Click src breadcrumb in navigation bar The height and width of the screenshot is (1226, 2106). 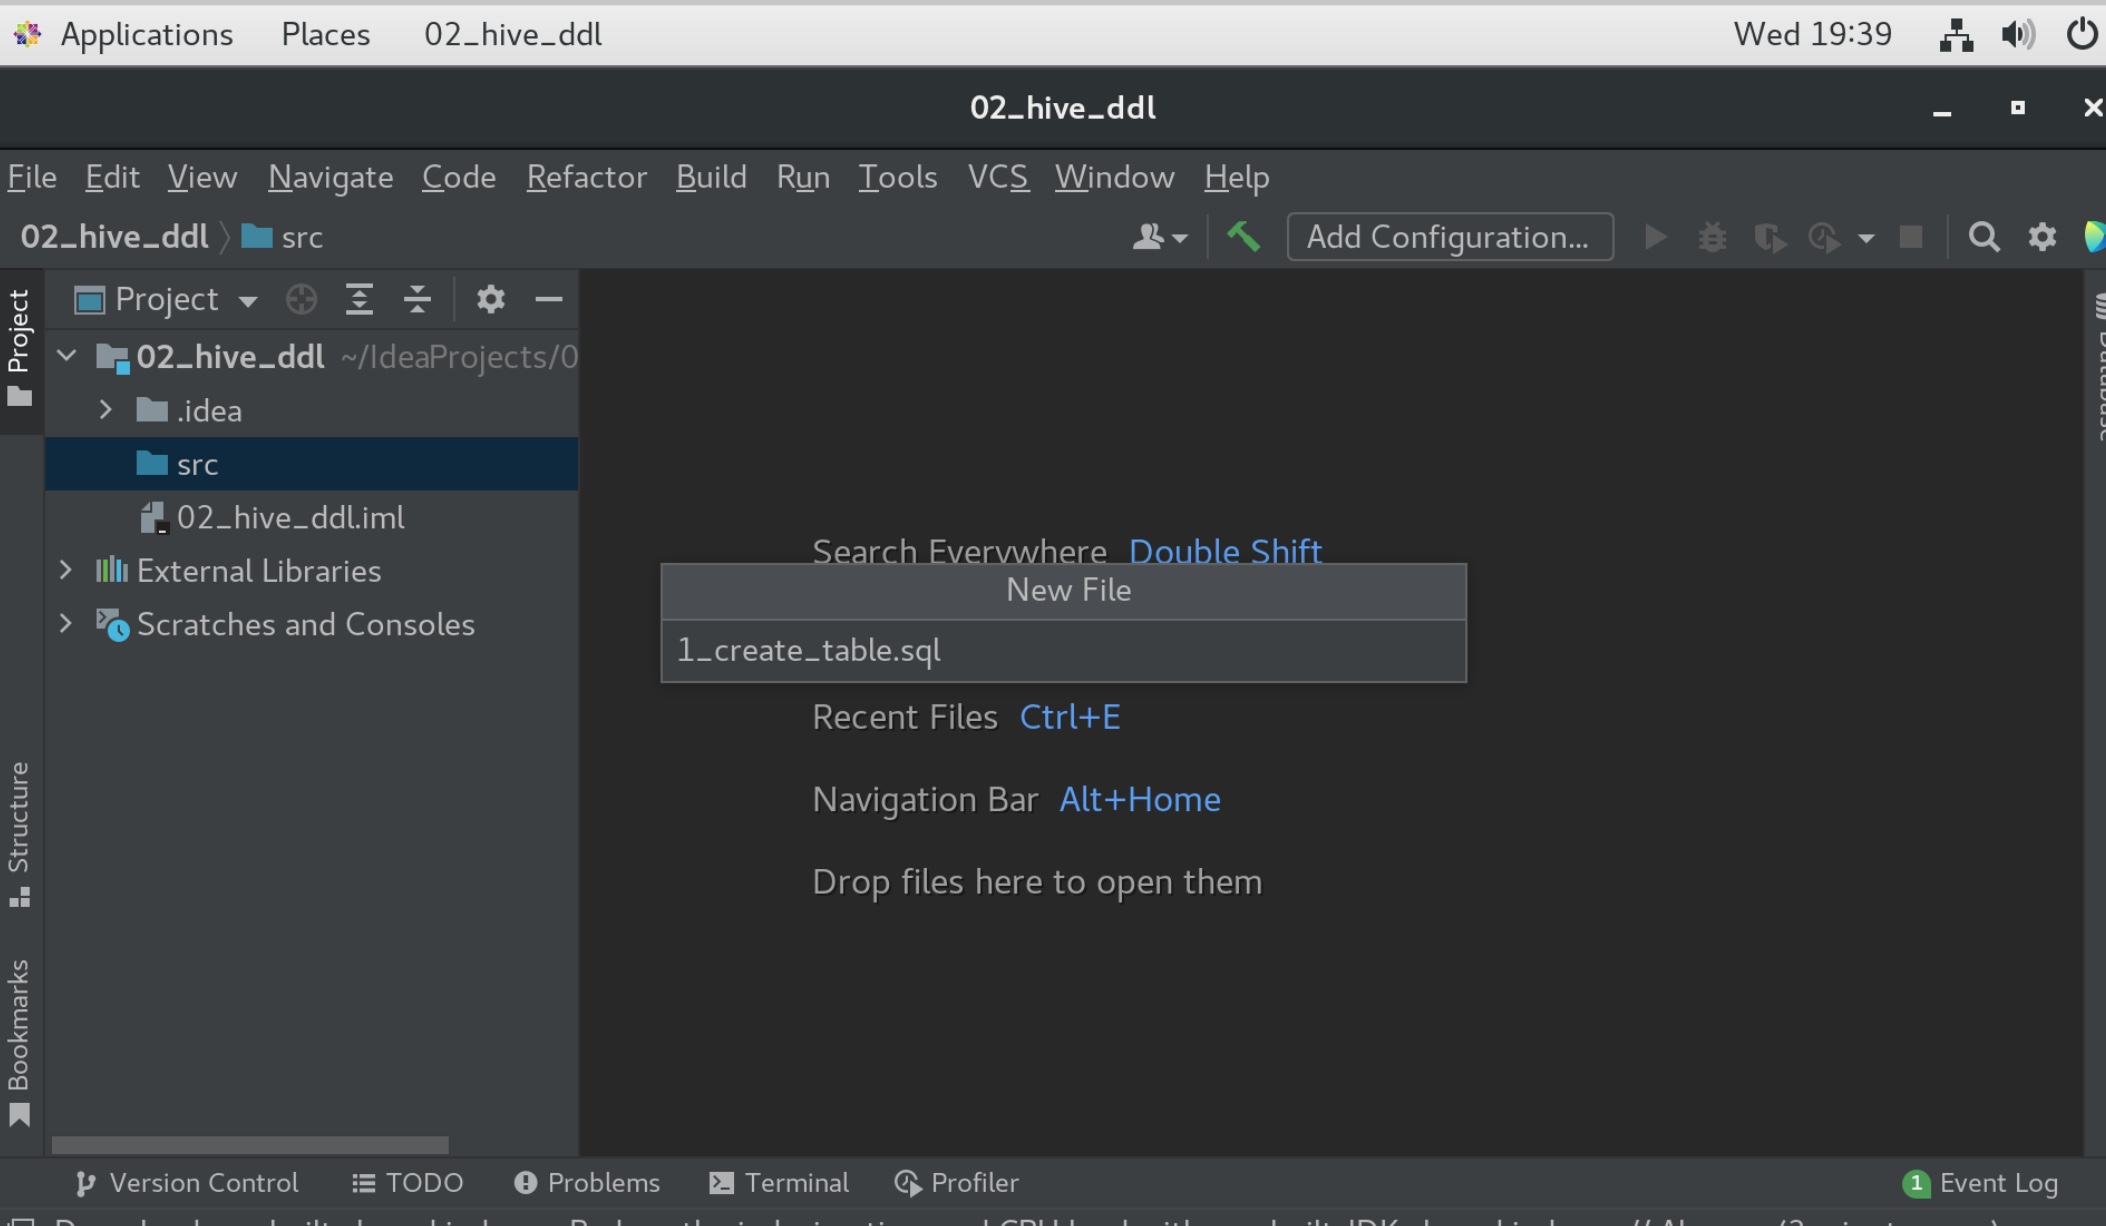[x=282, y=237]
